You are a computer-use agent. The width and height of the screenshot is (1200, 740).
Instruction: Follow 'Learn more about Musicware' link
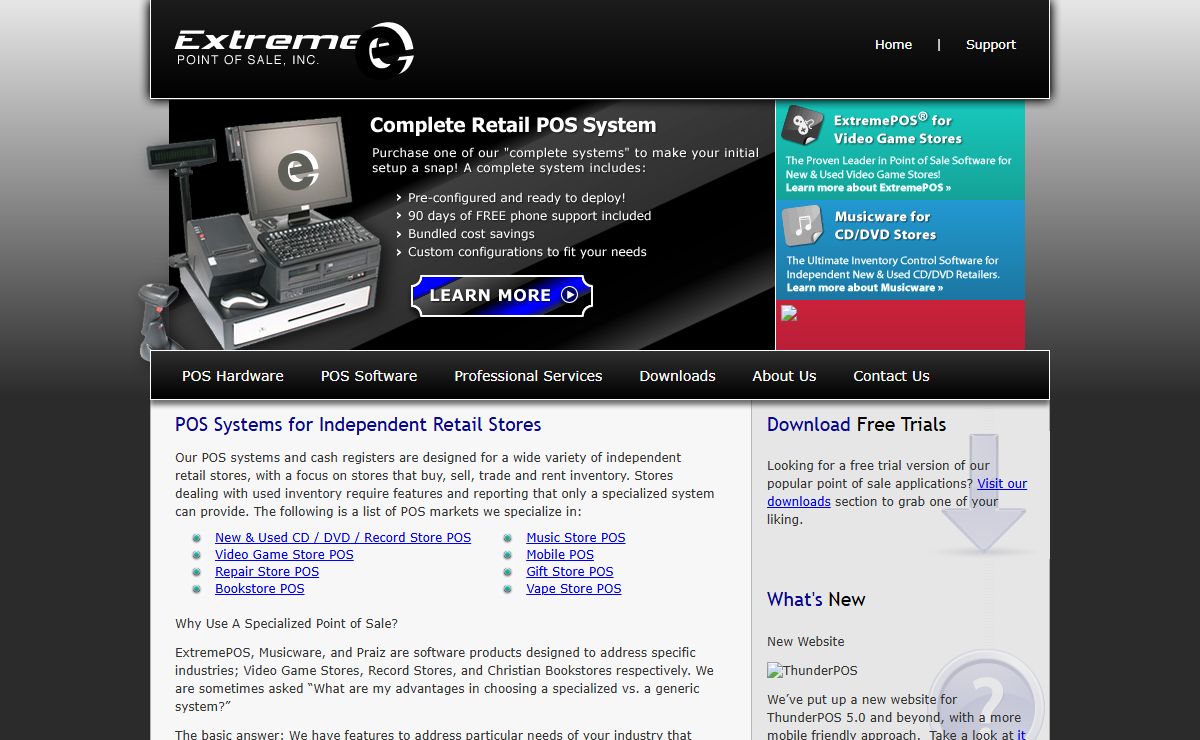tap(864, 288)
